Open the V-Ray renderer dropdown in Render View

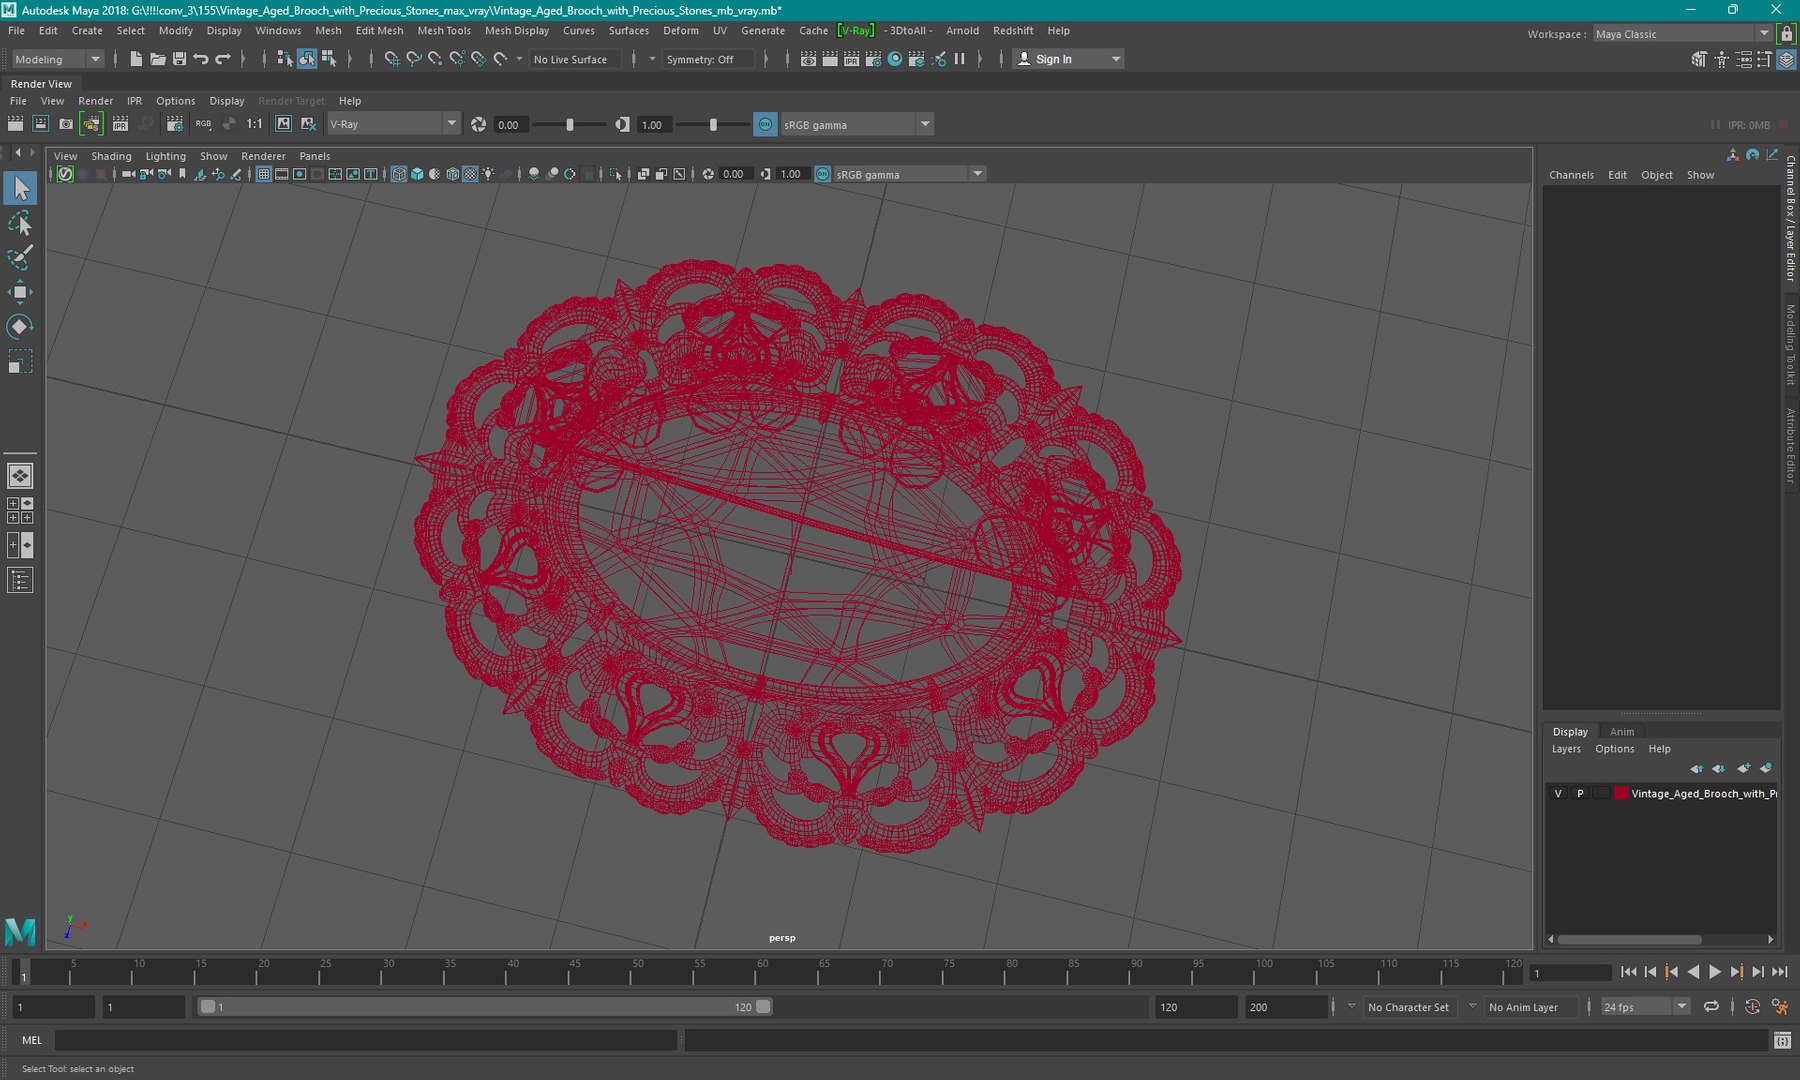pos(393,124)
